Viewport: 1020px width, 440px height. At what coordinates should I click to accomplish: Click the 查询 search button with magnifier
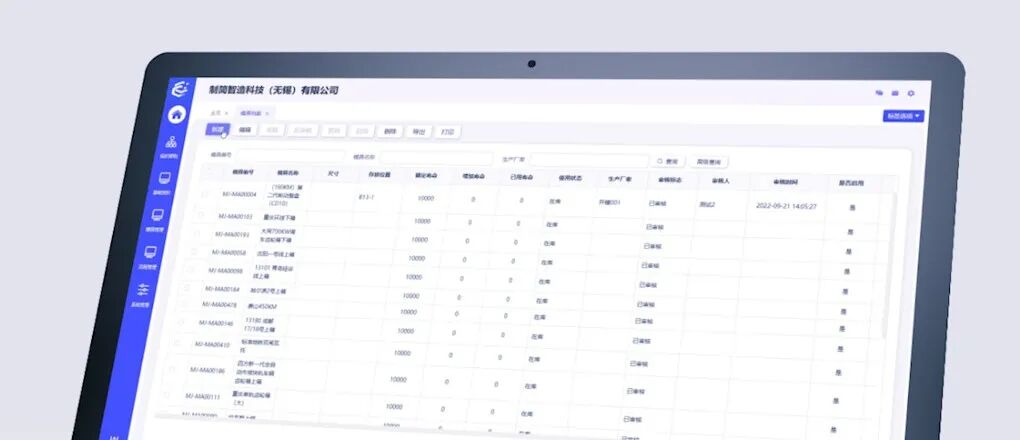pyautogui.click(x=668, y=161)
